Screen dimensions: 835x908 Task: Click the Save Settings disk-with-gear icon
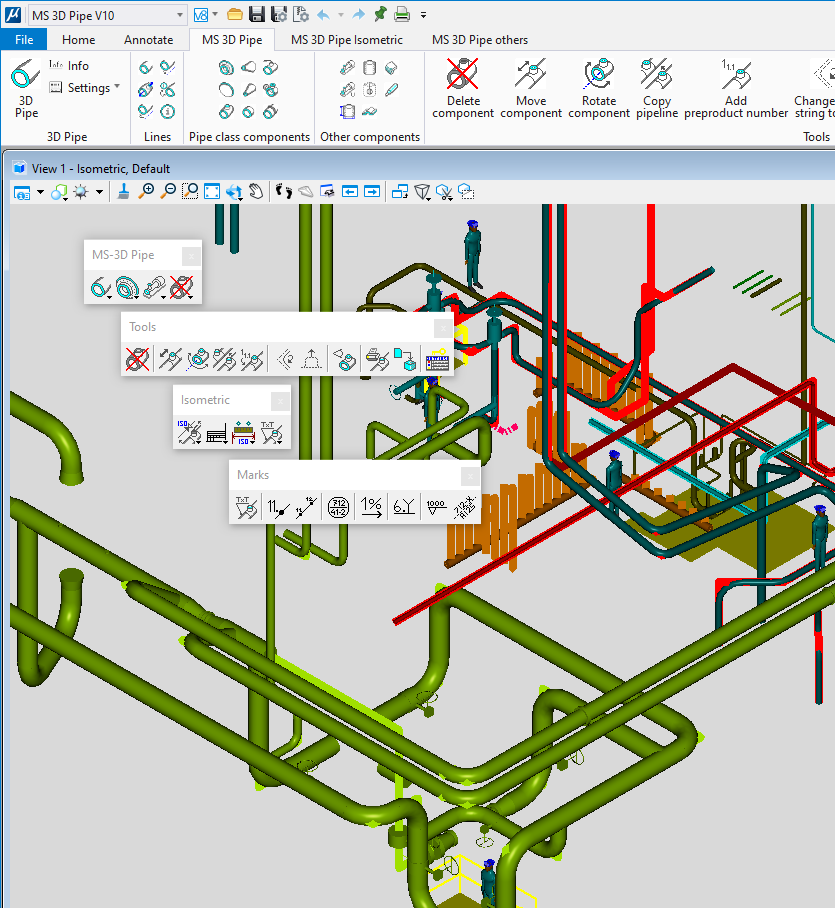point(279,14)
